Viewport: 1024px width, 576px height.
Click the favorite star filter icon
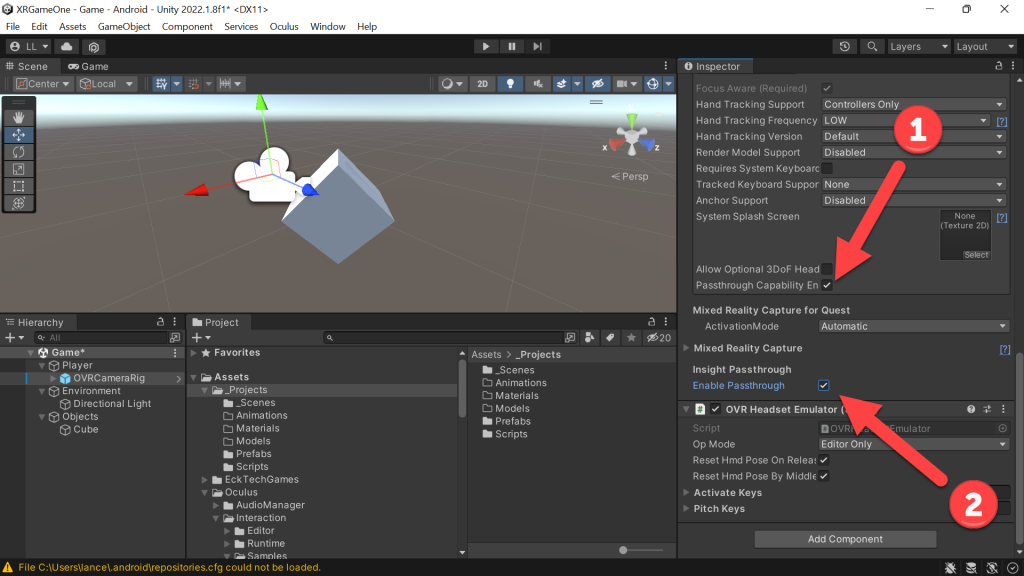(x=631, y=338)
